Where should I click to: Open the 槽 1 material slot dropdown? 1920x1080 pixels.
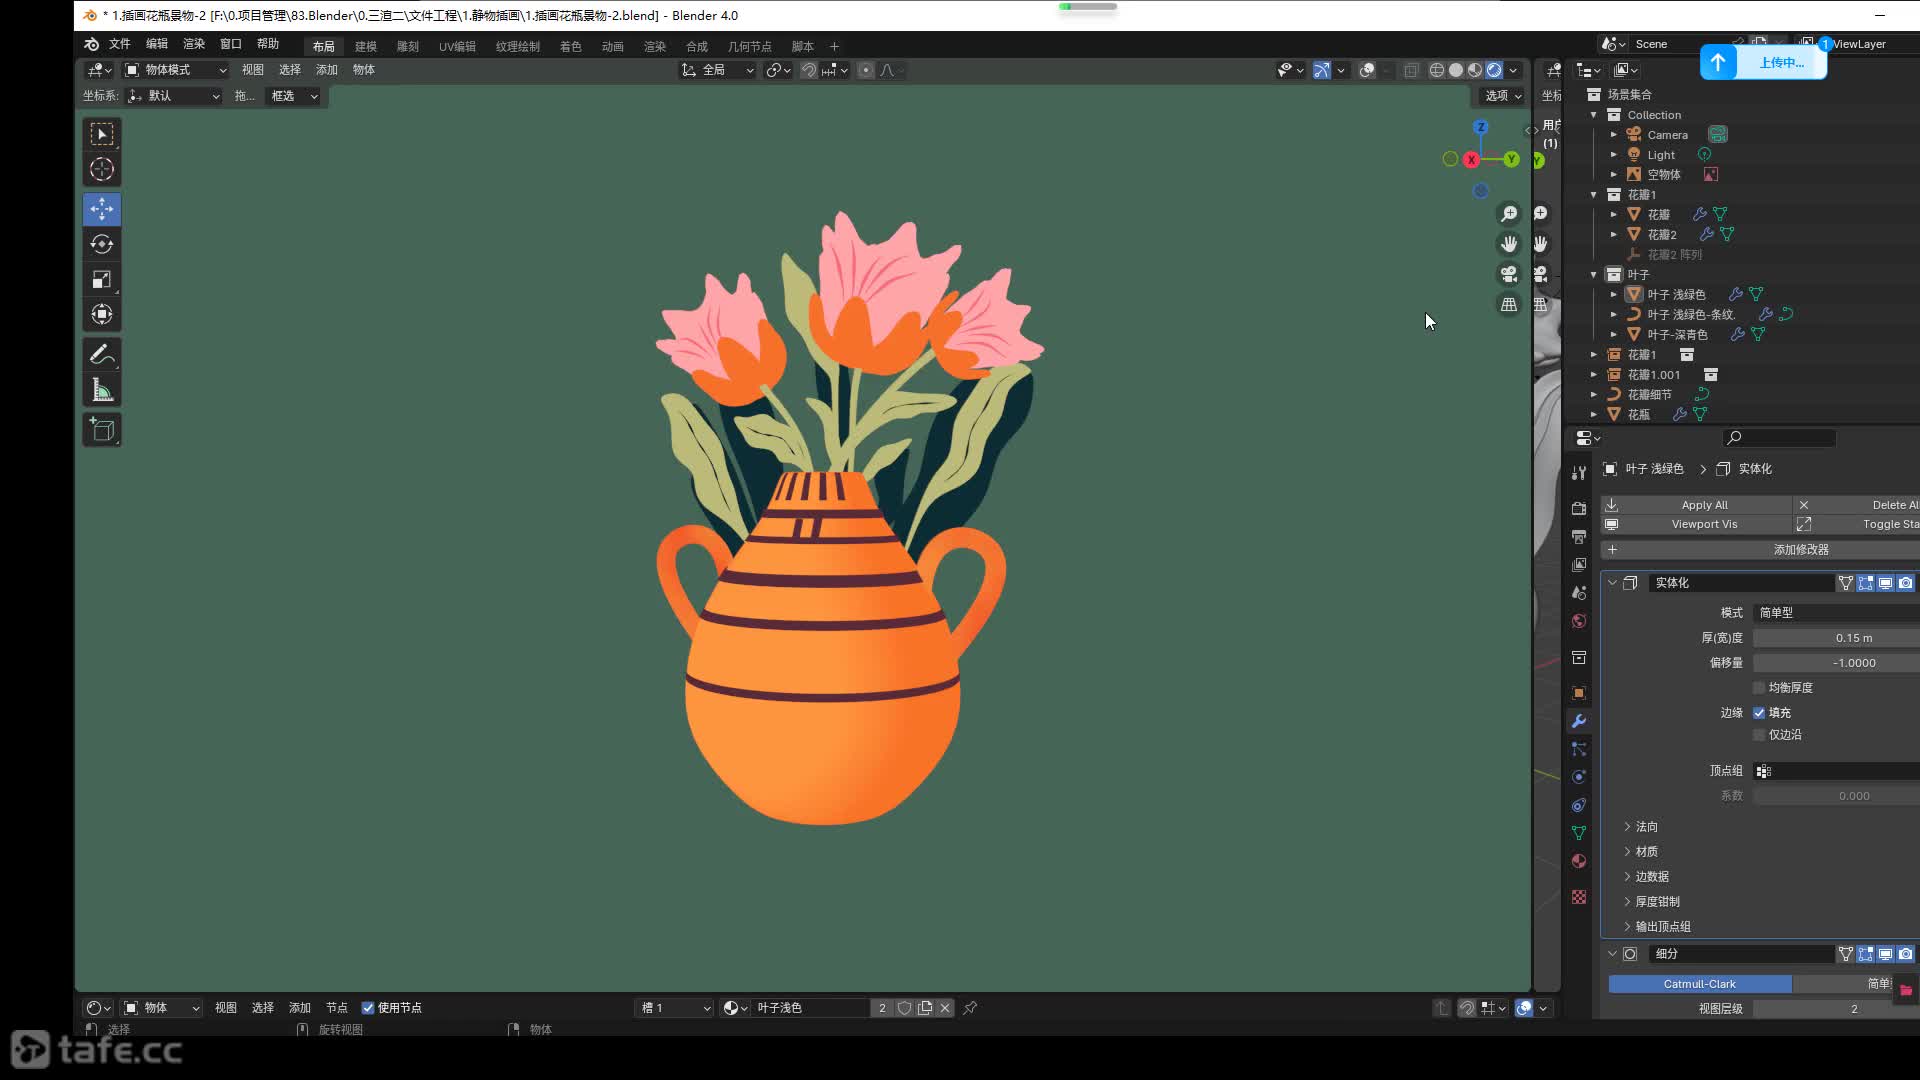676,1008
